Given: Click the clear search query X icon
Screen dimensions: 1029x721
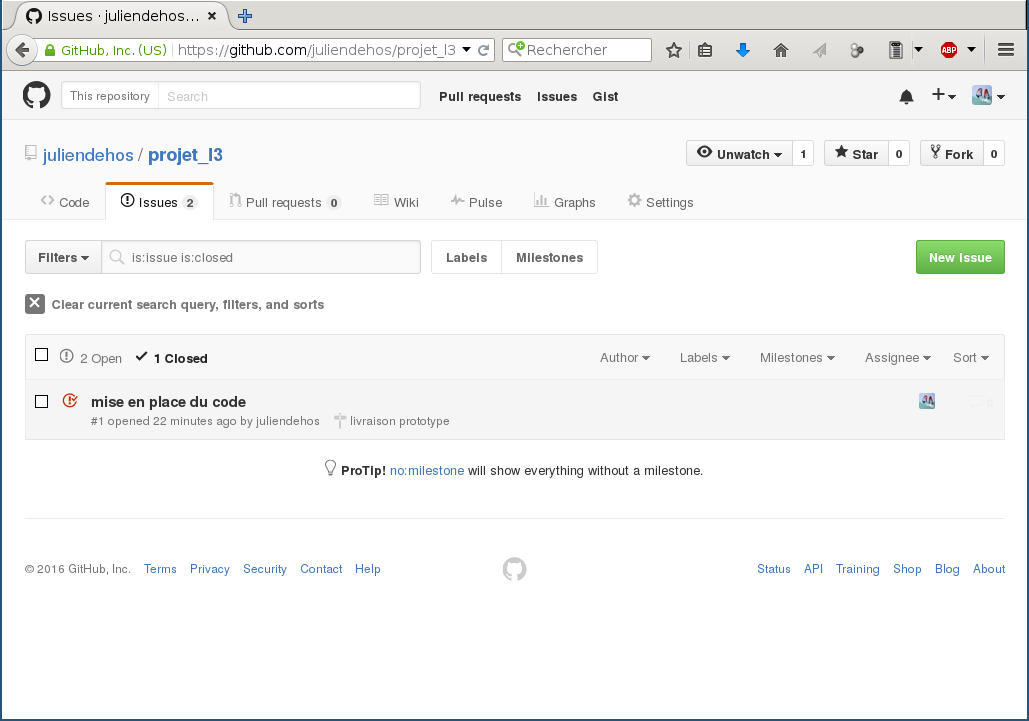Looking at the screenshot, I should point(35,304).
